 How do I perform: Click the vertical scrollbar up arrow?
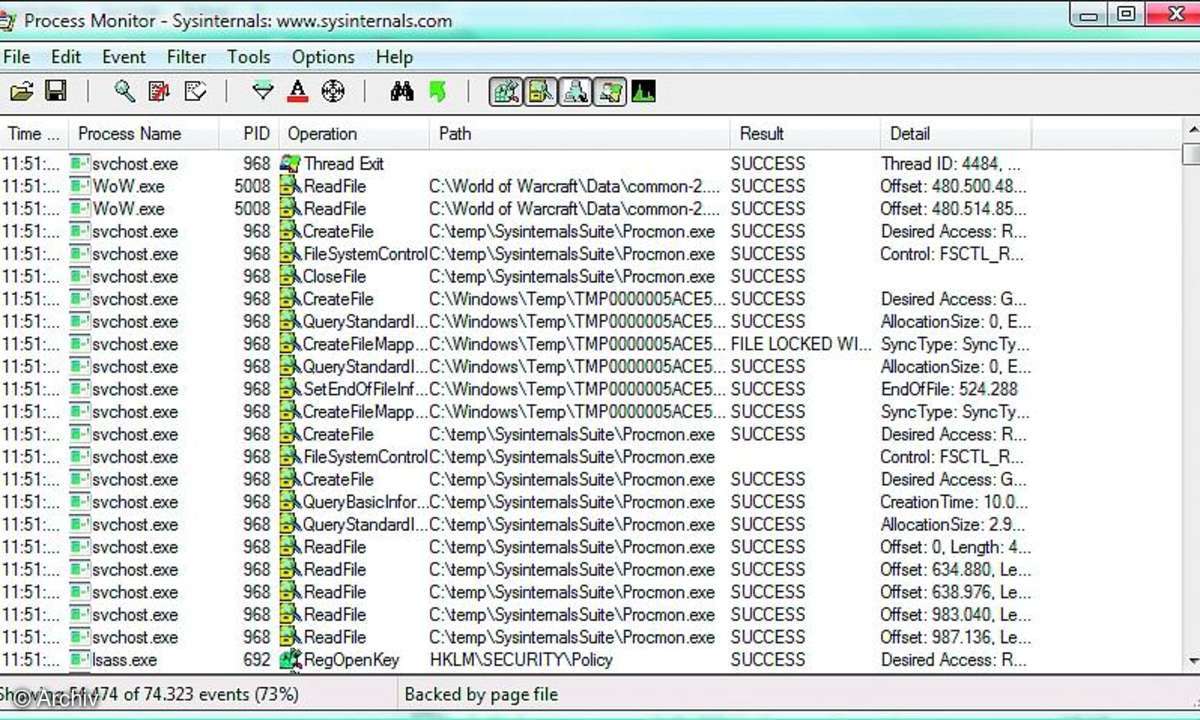point(1191,128)
